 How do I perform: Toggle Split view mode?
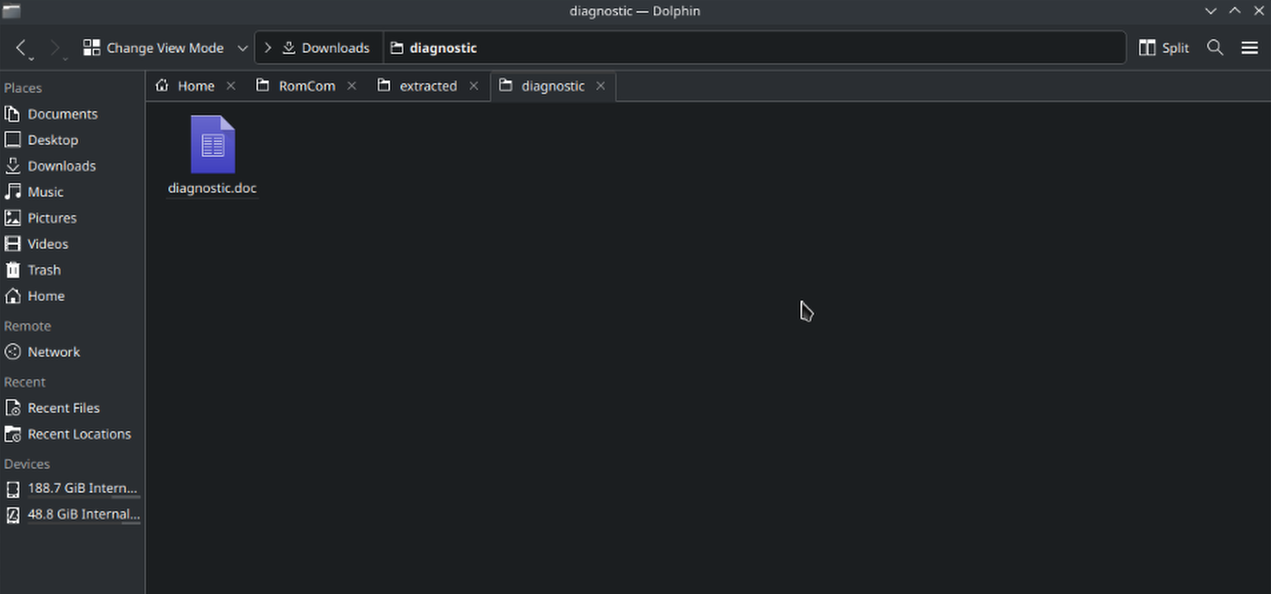coord(1164,48)
